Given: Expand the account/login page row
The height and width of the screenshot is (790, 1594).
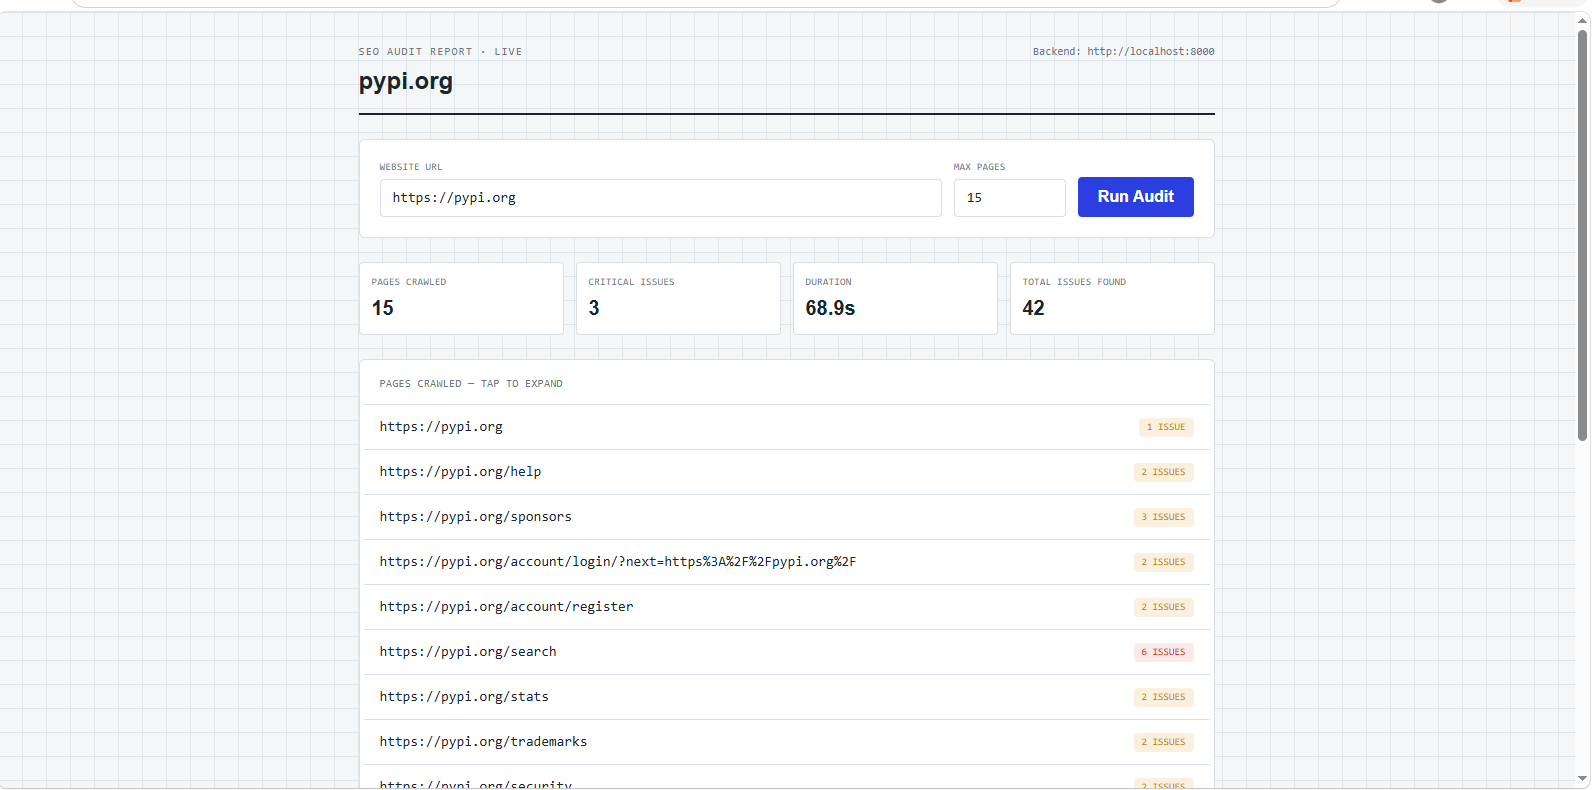Looking at the screenshot, I should click(x=786, y=562).
